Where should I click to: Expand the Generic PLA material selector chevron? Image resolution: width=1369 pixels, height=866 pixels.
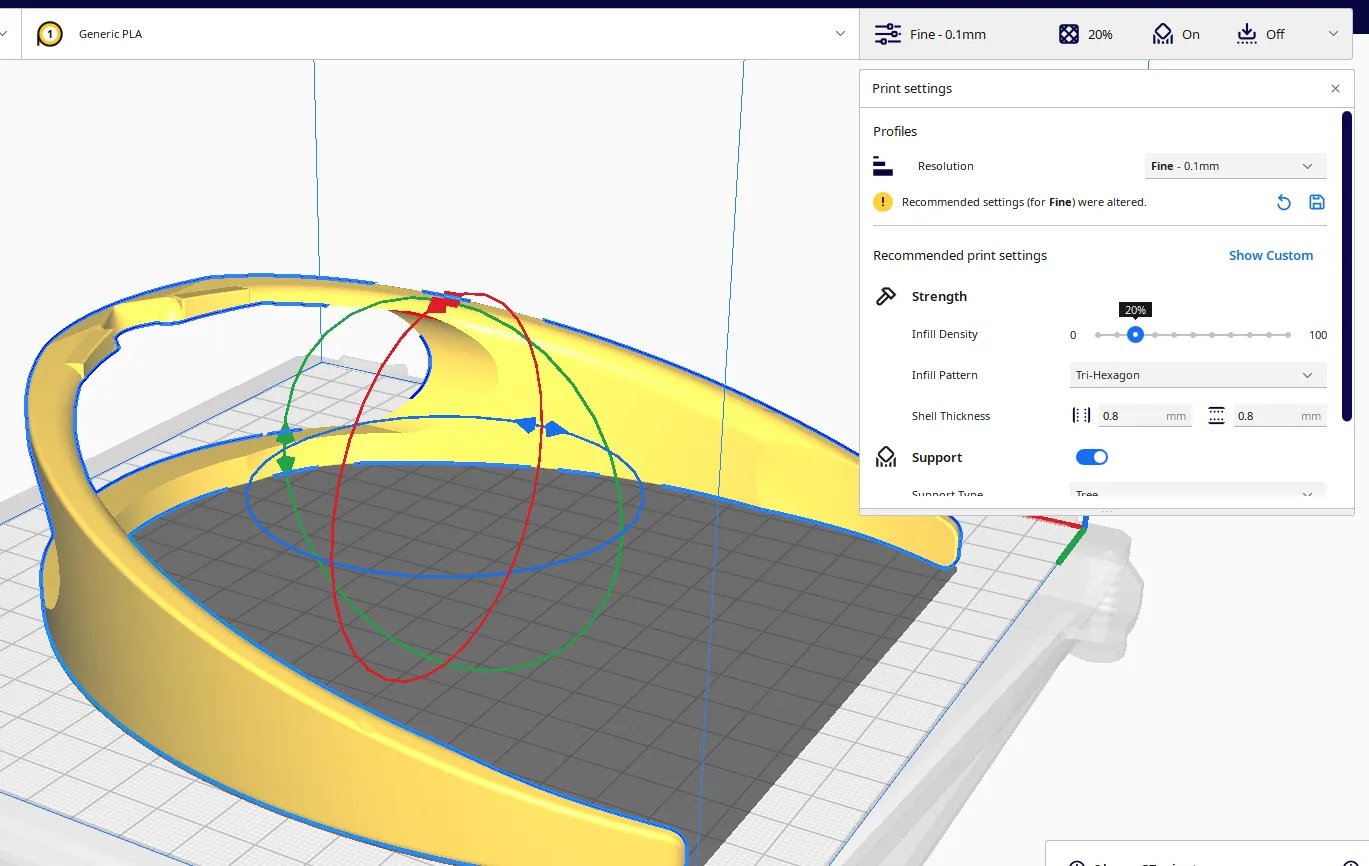click(x=840, y=35)
